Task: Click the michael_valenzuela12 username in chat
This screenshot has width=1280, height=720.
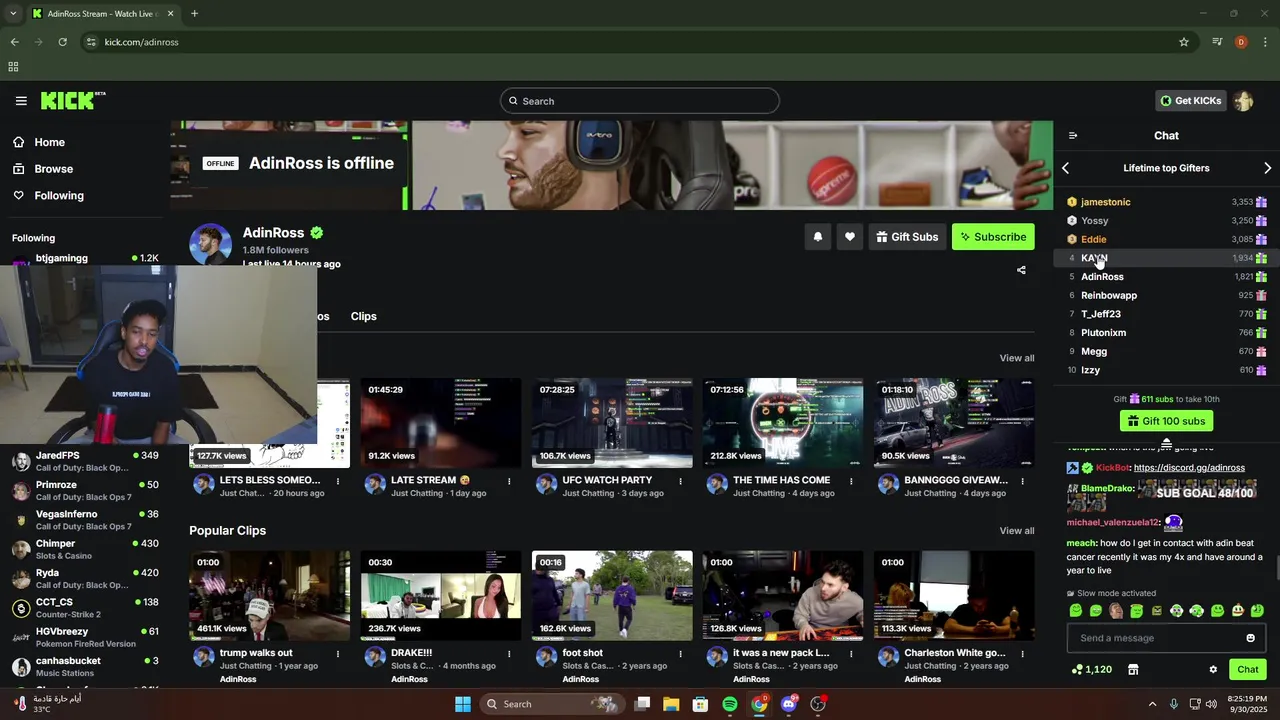Action: point(1113,523)
